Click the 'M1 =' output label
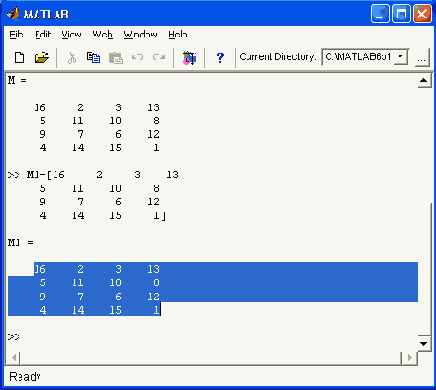The image size is (436, 390). 21,242
